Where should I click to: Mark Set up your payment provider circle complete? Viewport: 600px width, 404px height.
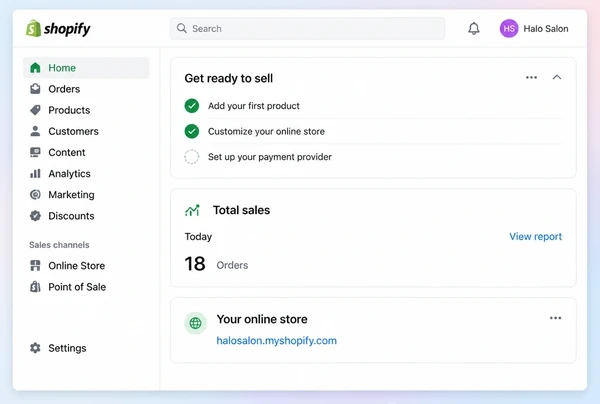[192, 157]
